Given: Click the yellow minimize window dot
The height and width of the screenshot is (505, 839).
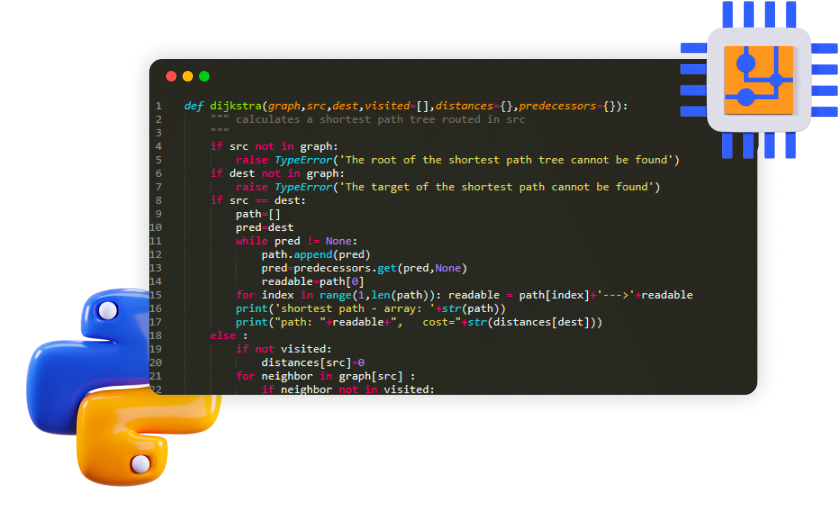Looking at the screenshot, I should pyautogui.click(x=188, y=76).
